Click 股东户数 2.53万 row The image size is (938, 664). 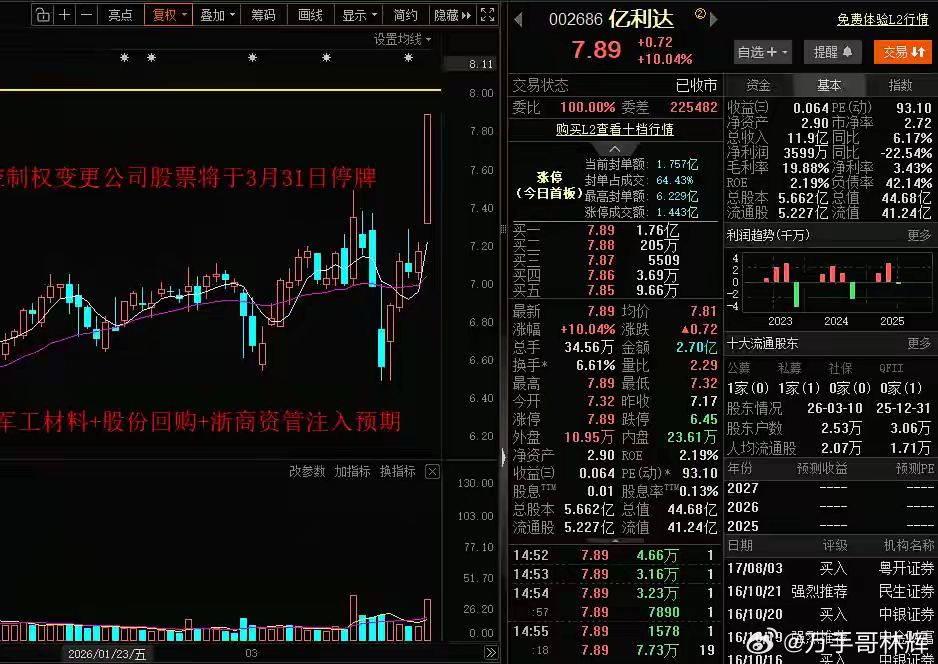(x=830, y=428)
